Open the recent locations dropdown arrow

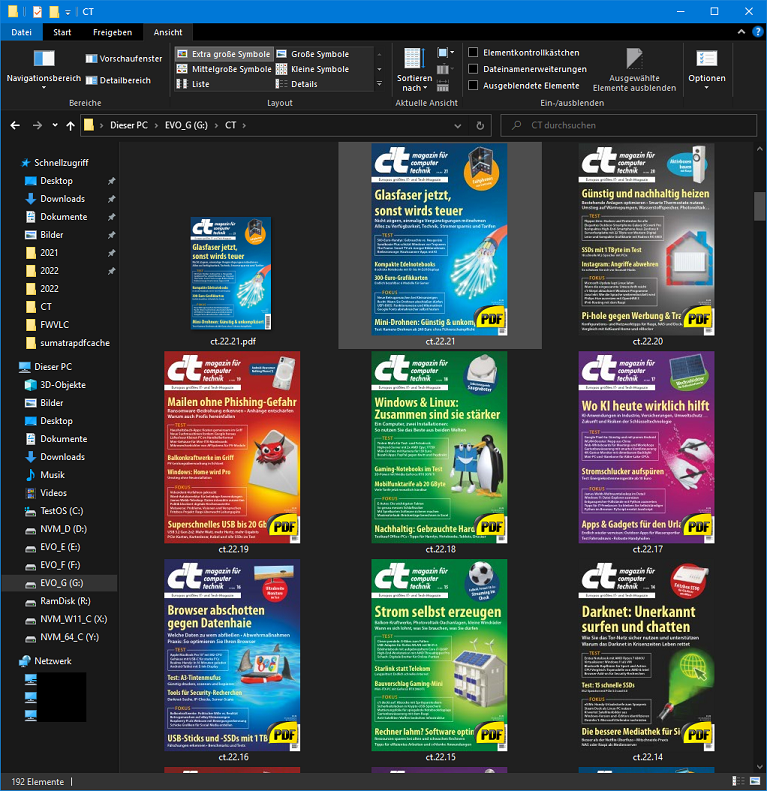[x=54, y=126]
